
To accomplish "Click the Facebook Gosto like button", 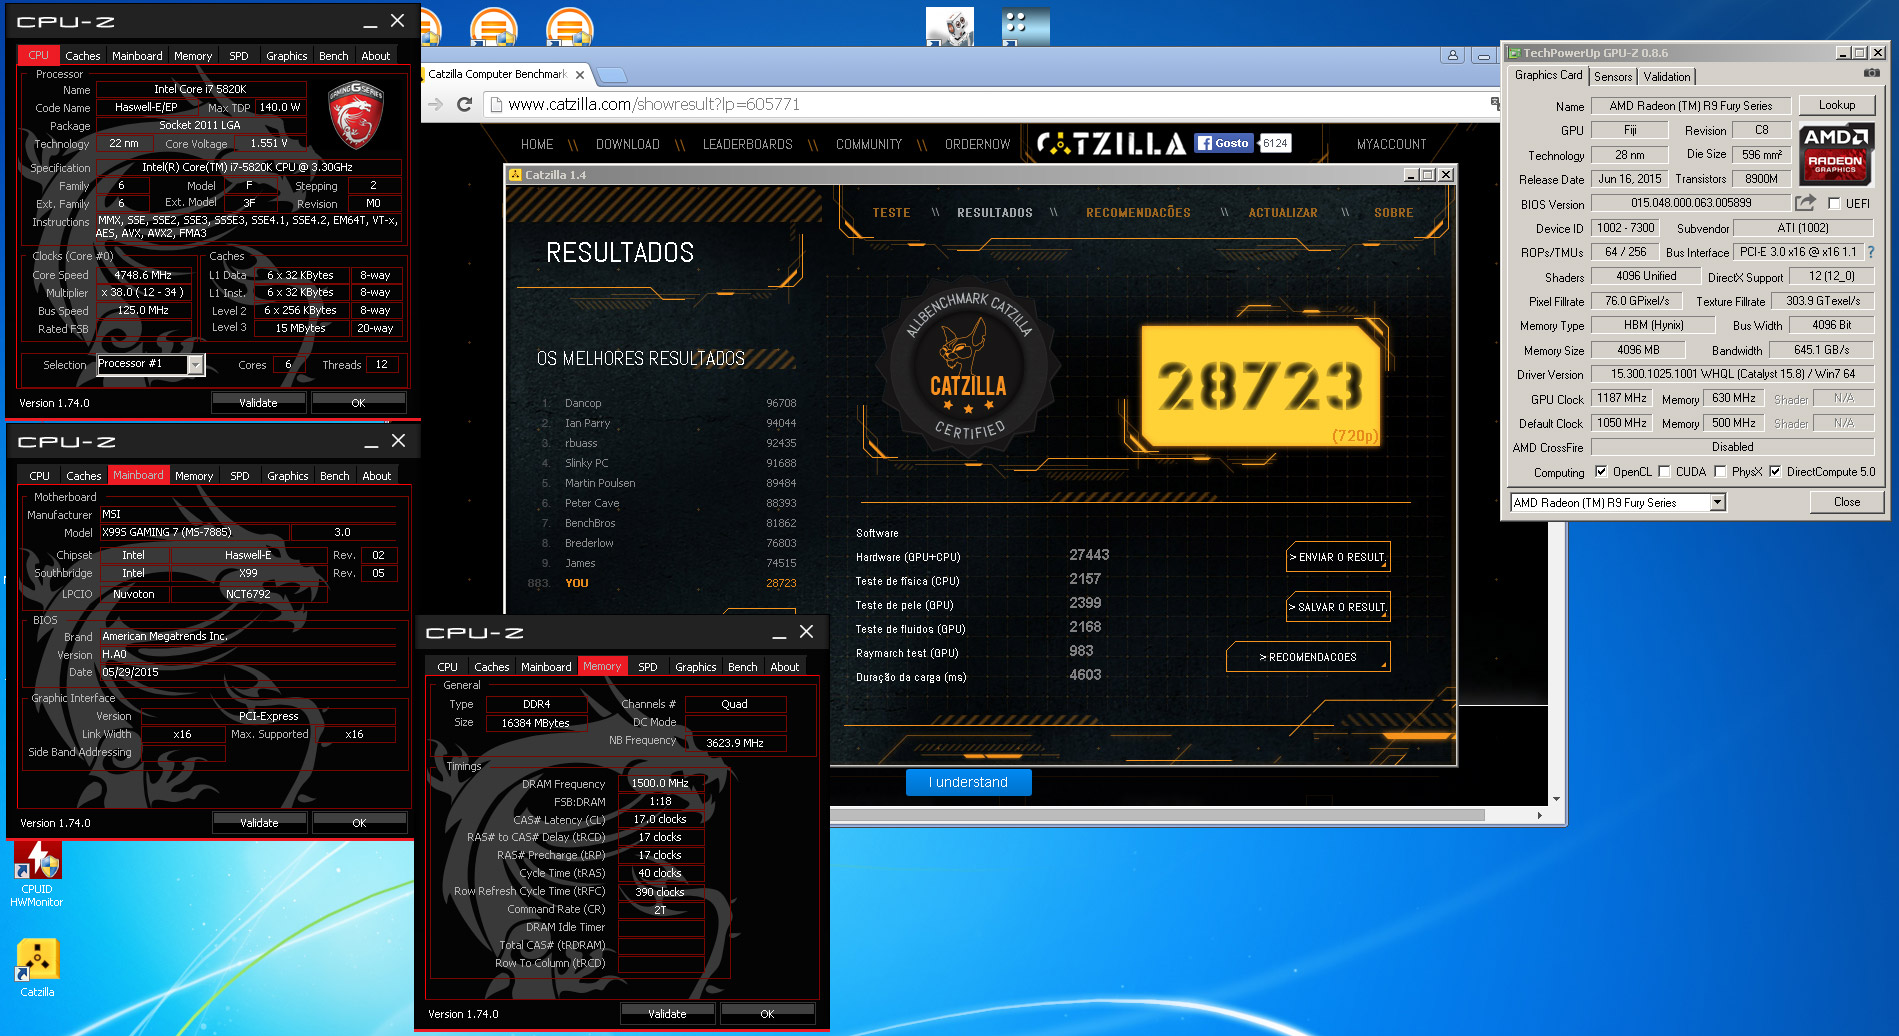I will click(x=1223, y=143).
